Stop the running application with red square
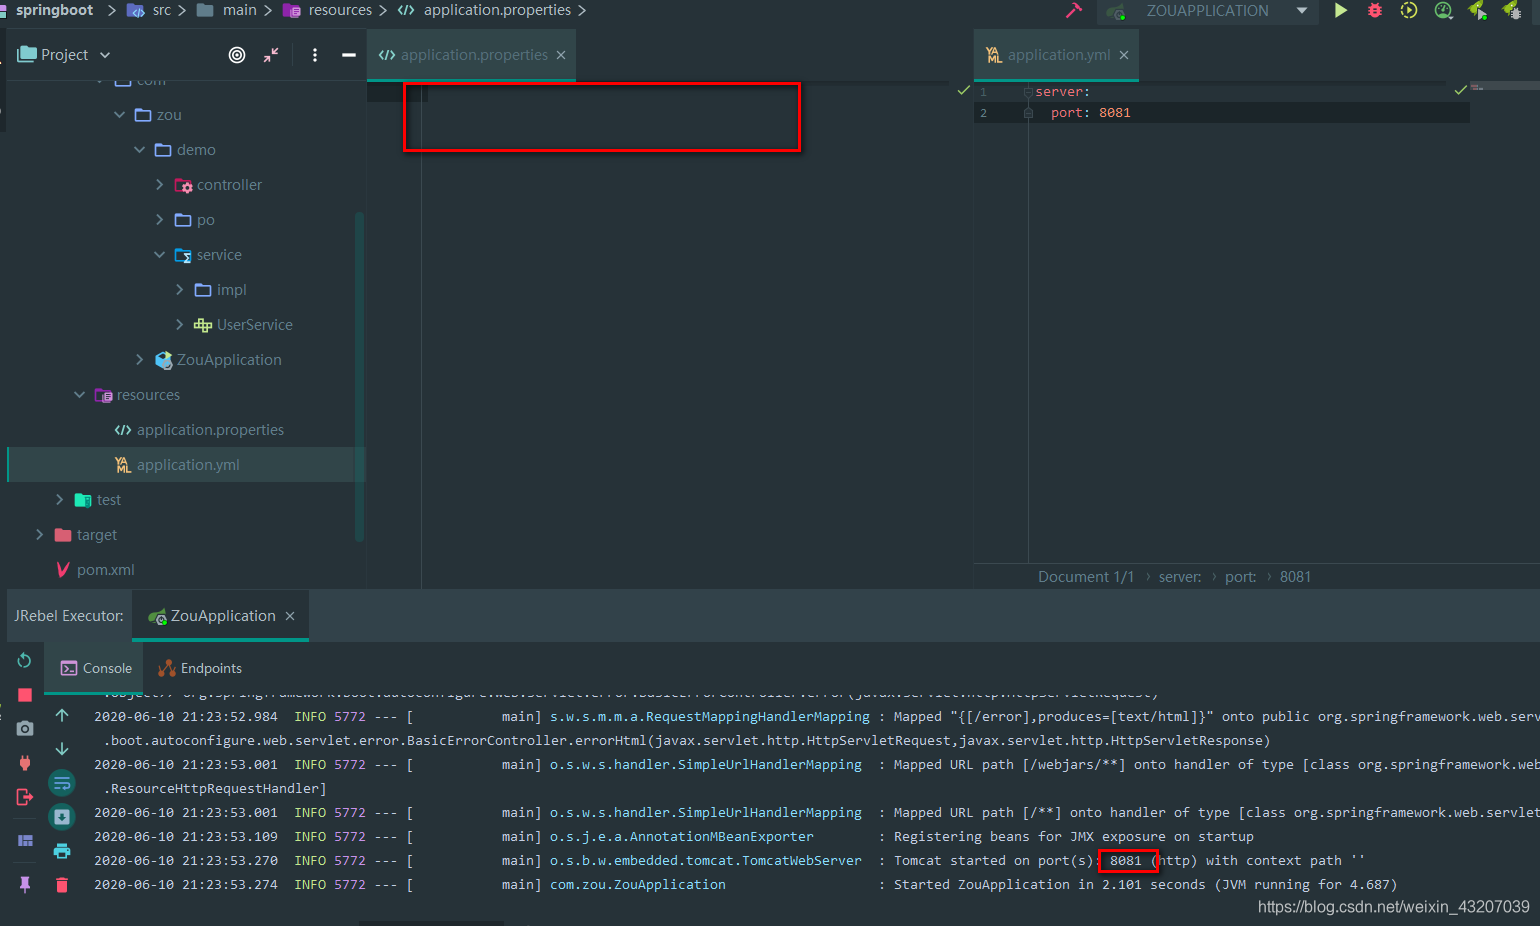Image resolution: width=1540 pixels, height=926 pixels. 25,694
